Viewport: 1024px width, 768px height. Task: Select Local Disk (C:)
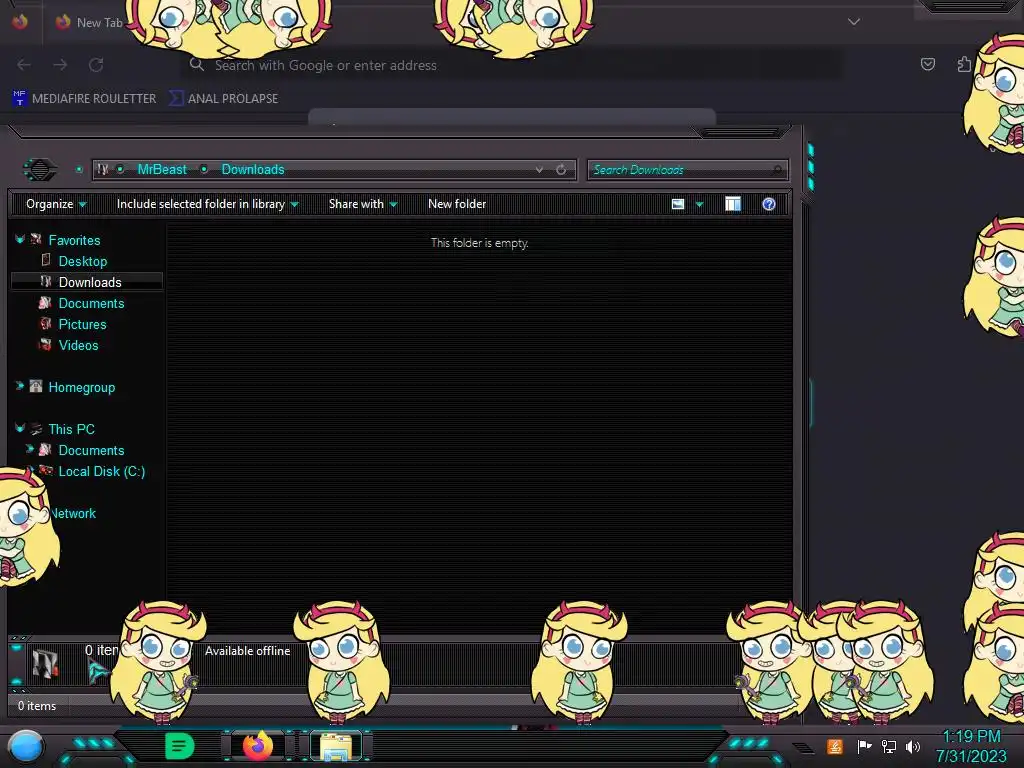pyautogui.click(x=102, y=471)
